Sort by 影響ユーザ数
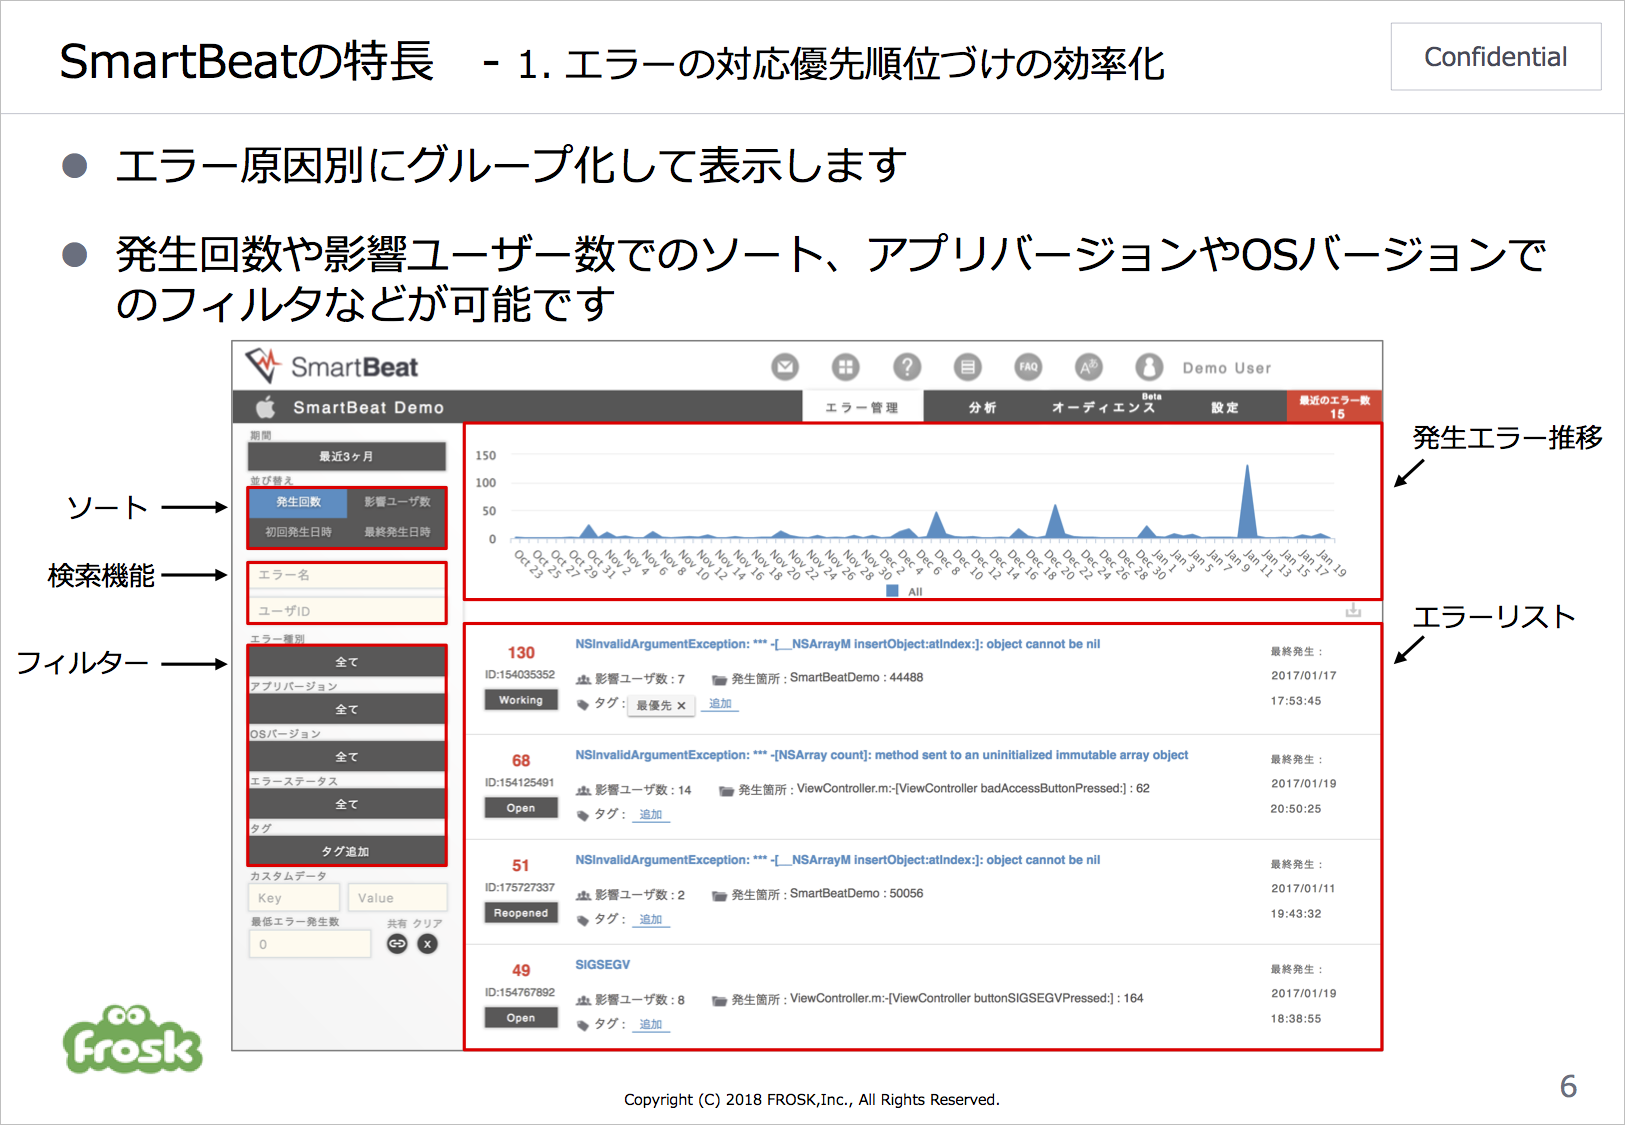The width and height of the screenshot is (1625, 1125). [397, 502]
